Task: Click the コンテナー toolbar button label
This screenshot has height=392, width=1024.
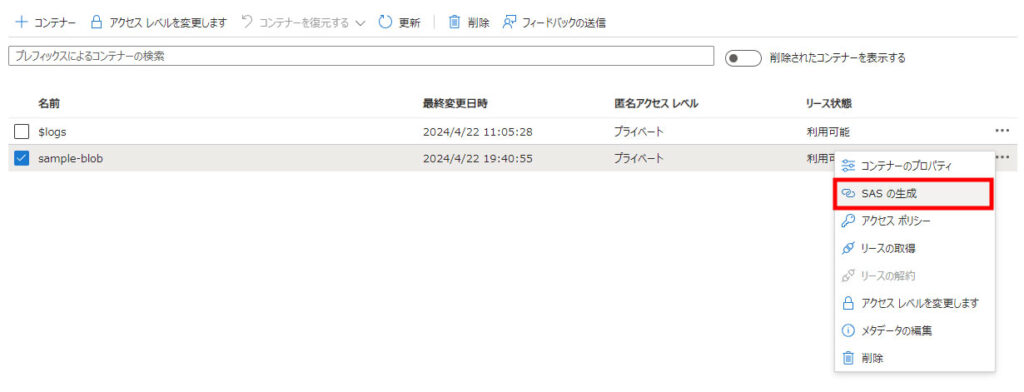Action: pos(55,23)
